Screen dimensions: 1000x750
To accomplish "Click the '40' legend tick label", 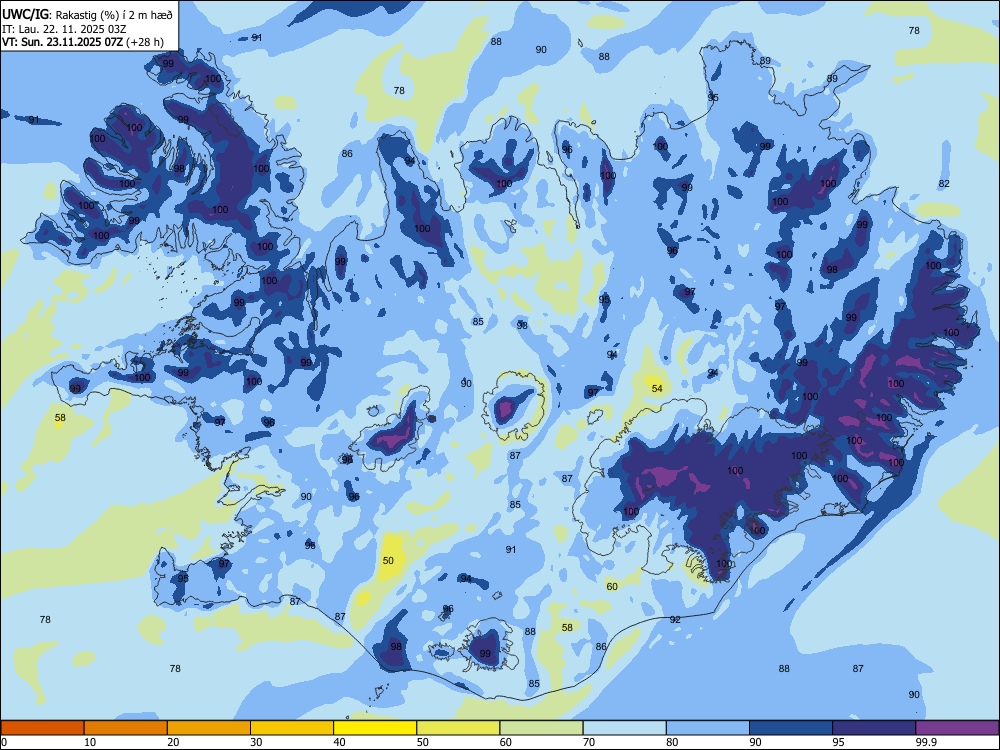I will (340, 742).
